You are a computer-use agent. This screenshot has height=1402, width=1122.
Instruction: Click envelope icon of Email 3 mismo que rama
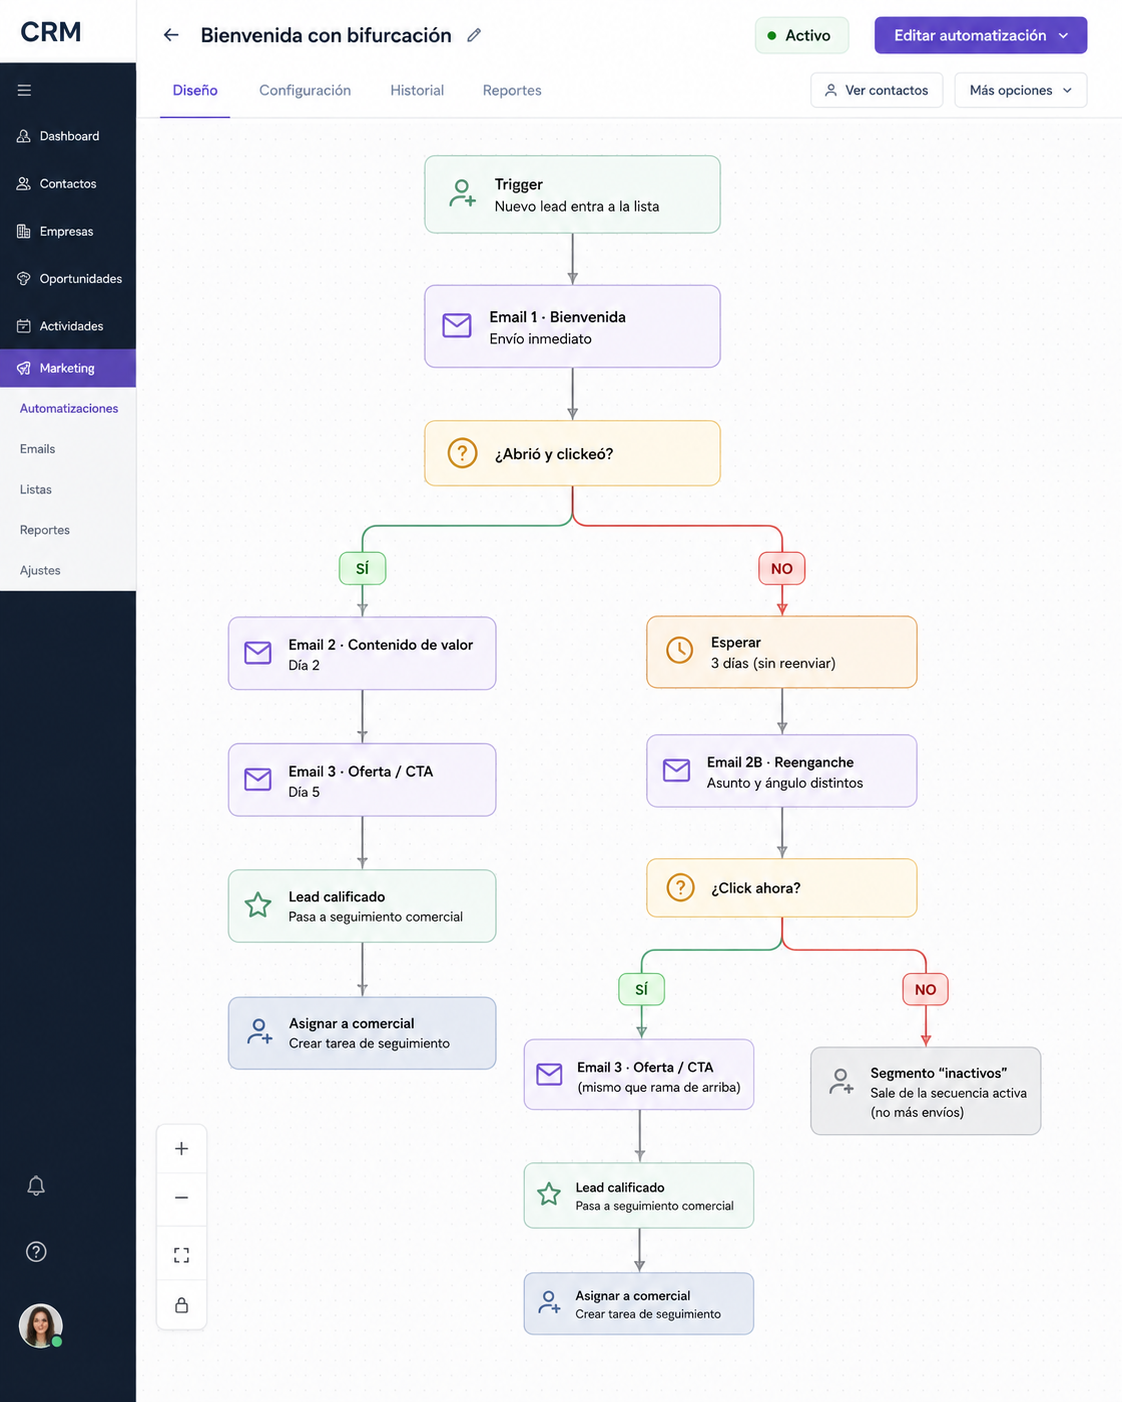coord(550,1074)
